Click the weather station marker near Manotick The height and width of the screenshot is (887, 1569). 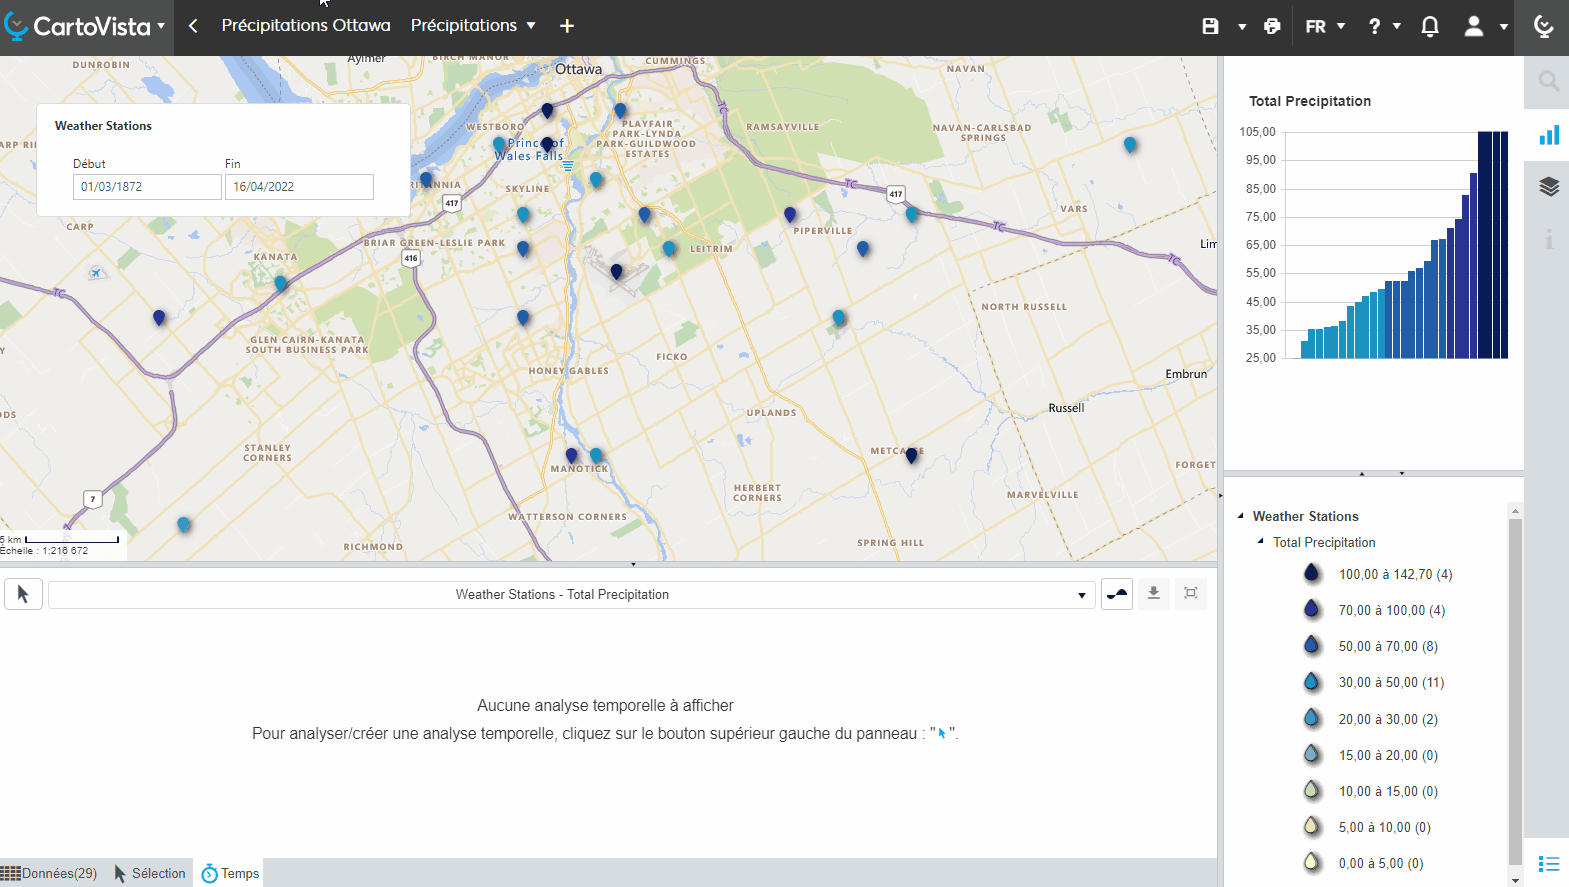point(572,456)
